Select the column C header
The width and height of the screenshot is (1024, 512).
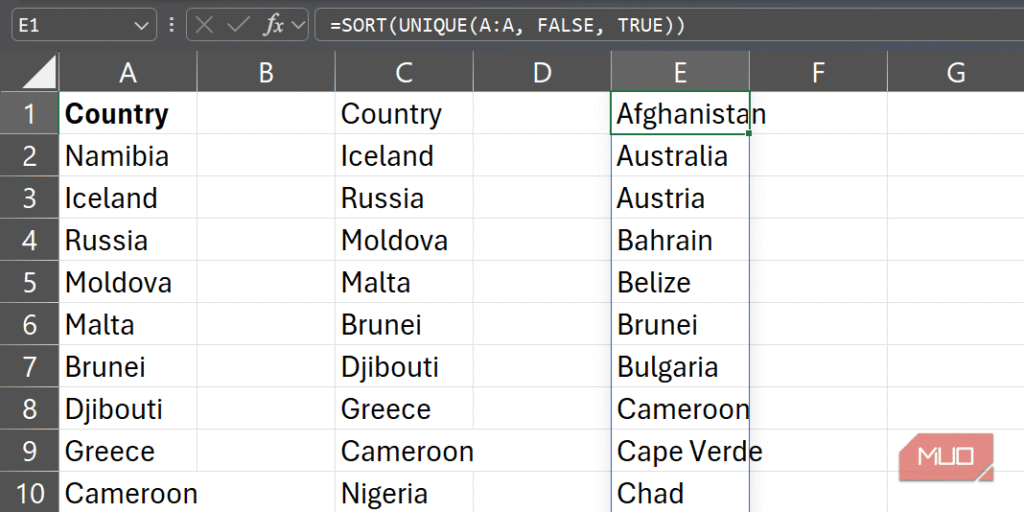404,72
